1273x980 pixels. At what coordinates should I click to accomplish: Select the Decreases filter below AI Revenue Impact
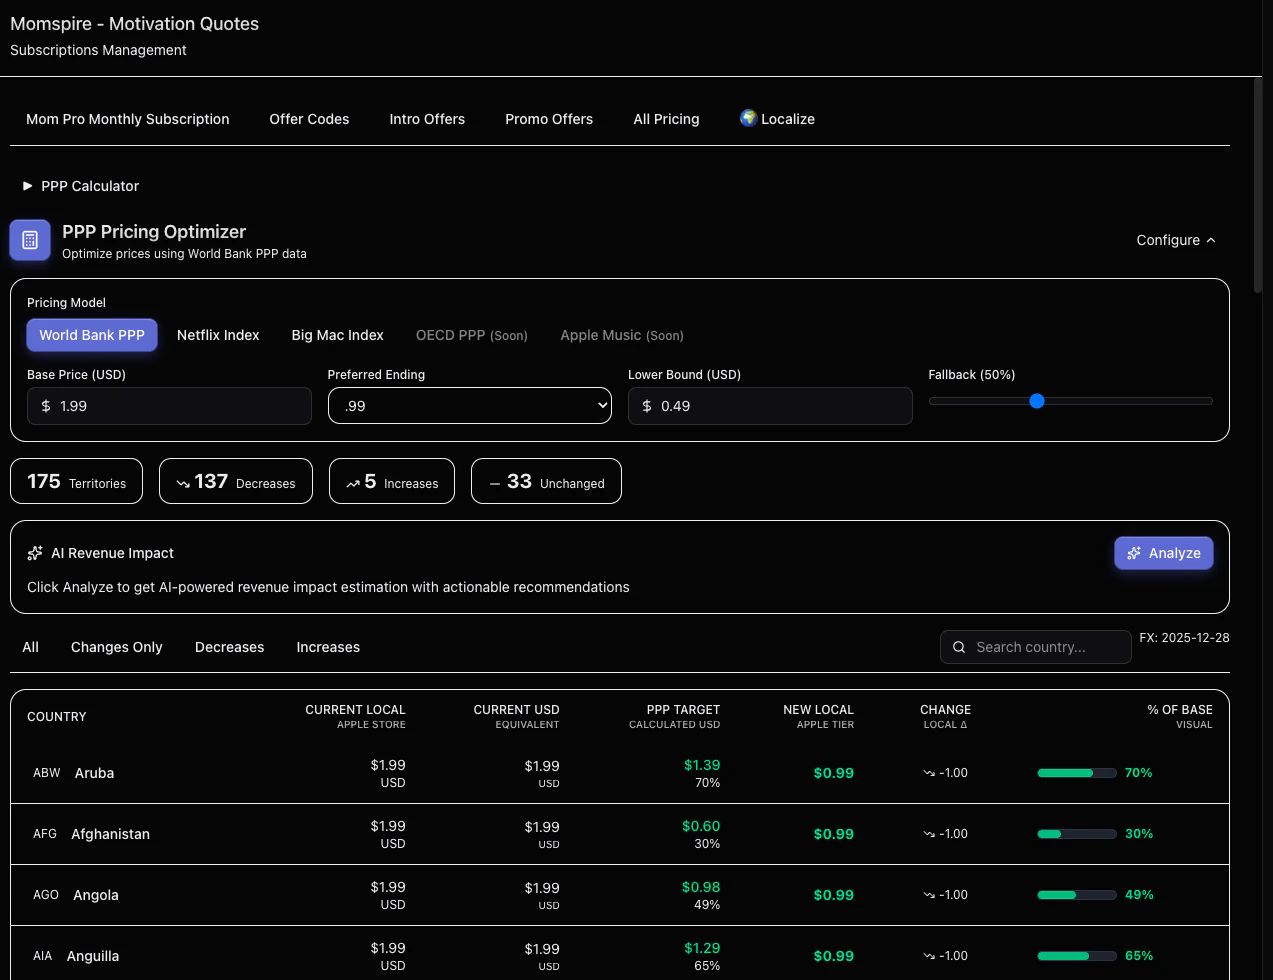229,647
